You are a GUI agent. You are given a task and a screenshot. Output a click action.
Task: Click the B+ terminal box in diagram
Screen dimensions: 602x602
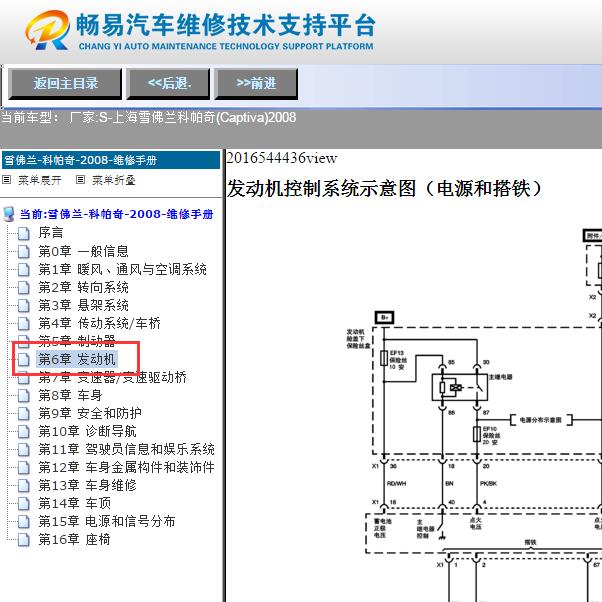point(385,318)
